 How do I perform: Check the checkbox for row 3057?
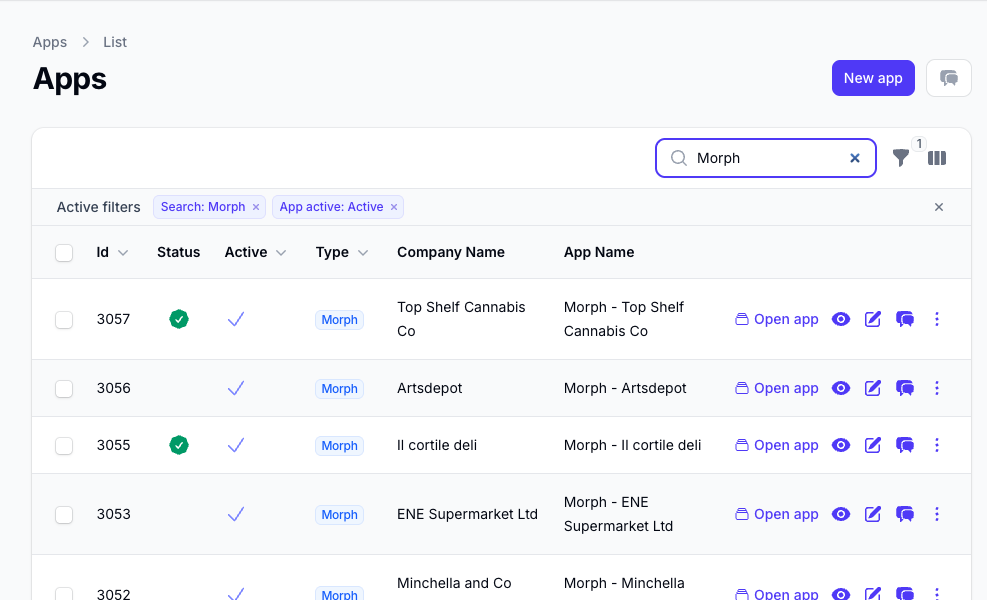64,320
